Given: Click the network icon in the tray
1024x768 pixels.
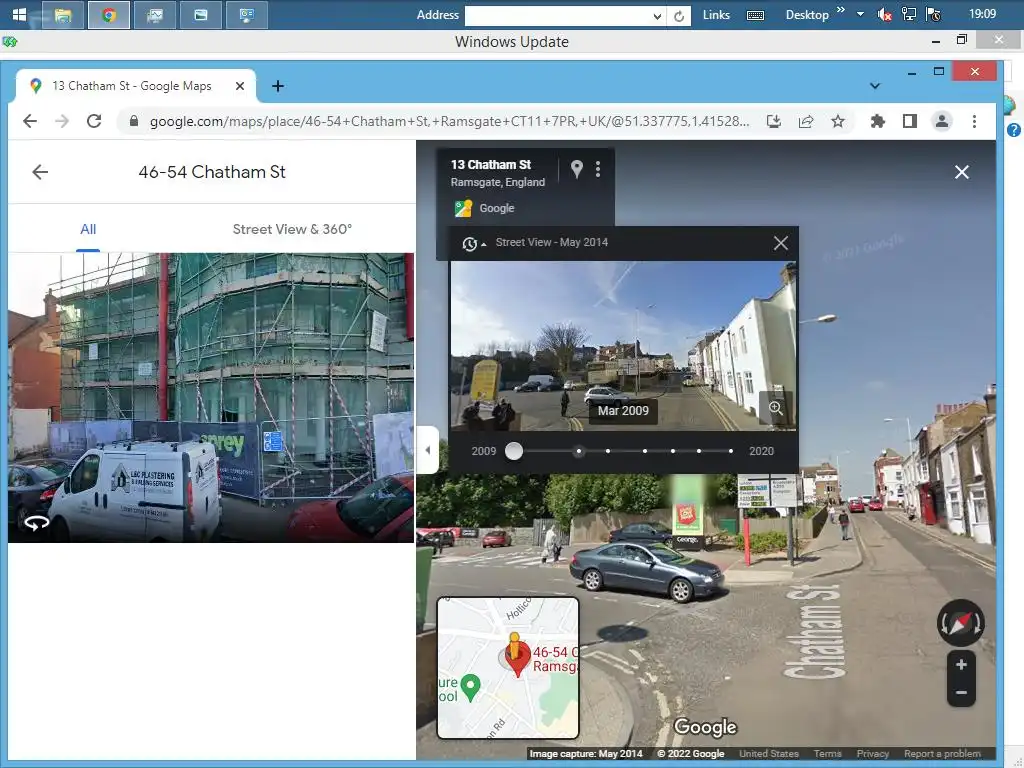Looking at the screenshot, I should 908,14.
